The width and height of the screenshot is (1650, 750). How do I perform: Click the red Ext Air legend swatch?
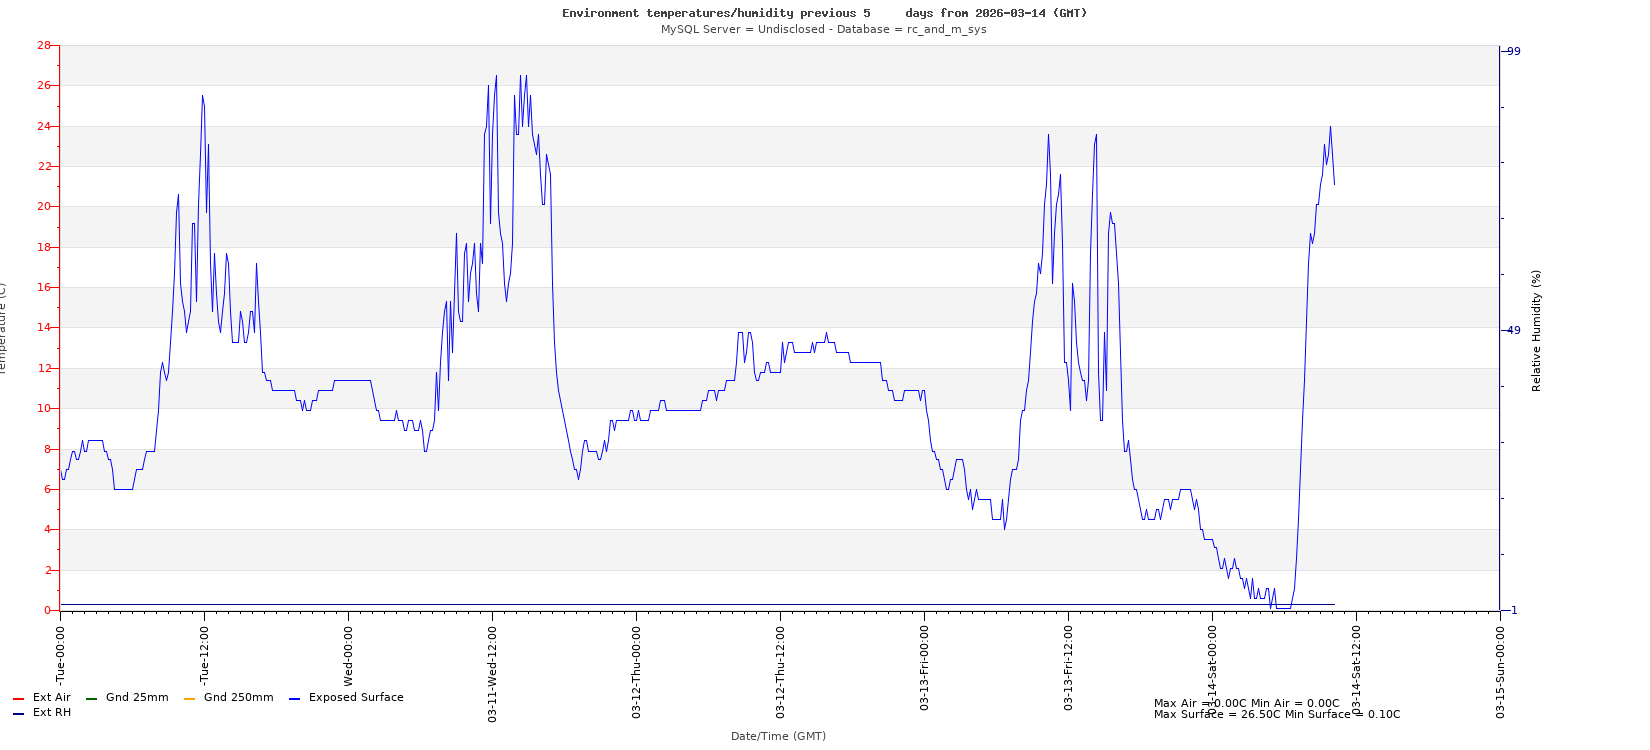18,699
